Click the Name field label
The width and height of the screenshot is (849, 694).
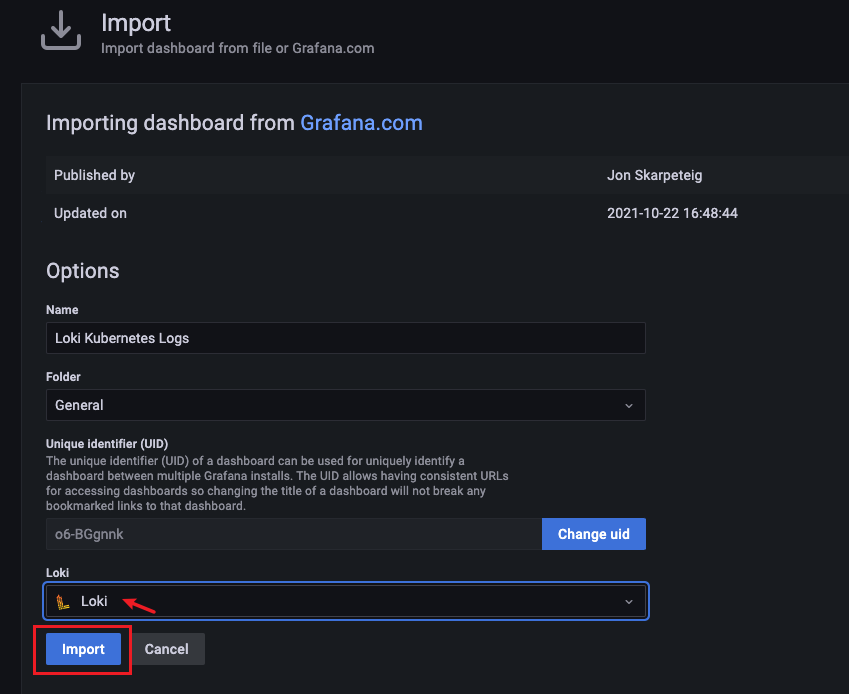[62, 310]
